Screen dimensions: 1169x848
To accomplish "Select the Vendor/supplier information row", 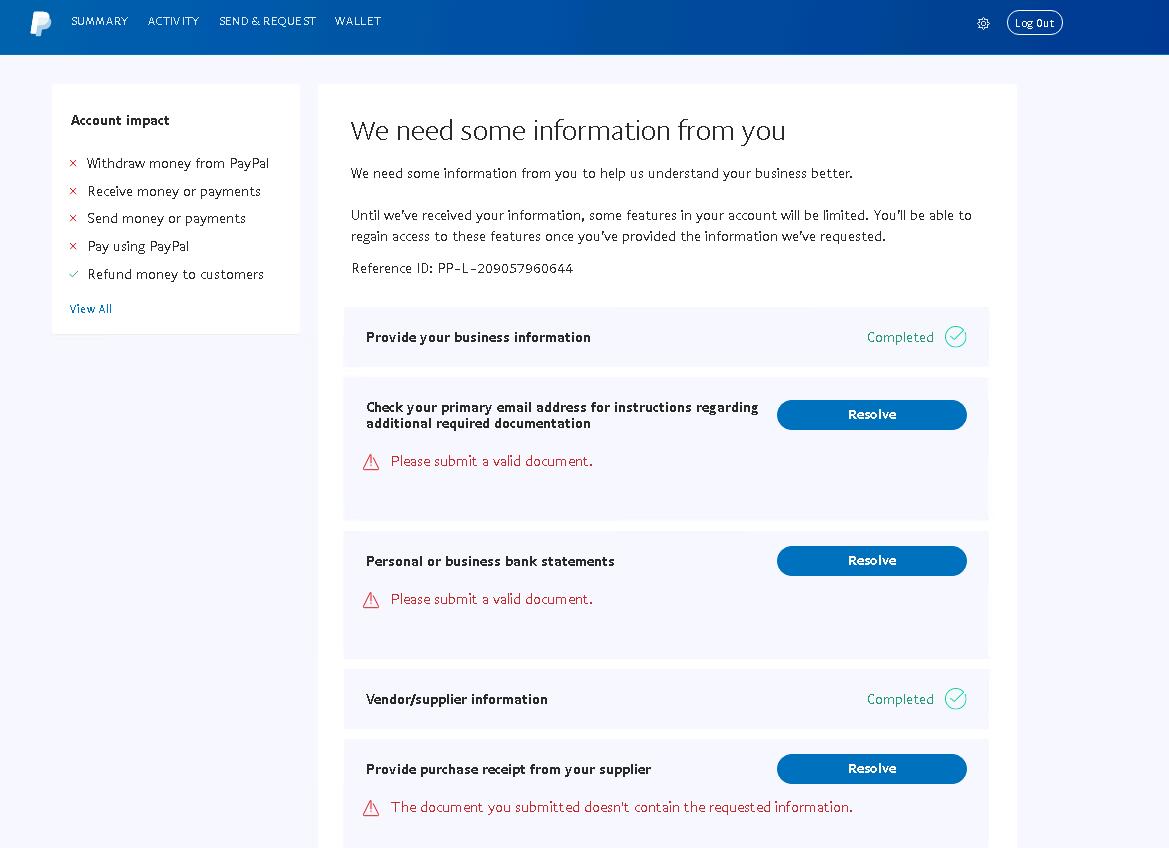I will 666,699.
